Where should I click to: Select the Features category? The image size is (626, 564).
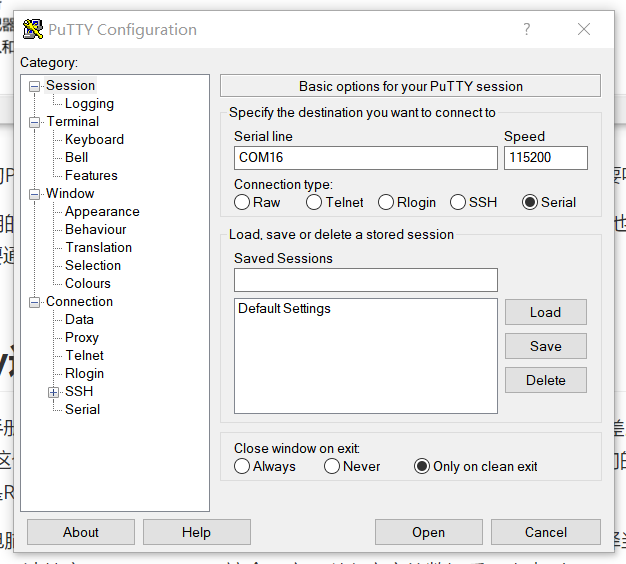click(x=91, y=175)
